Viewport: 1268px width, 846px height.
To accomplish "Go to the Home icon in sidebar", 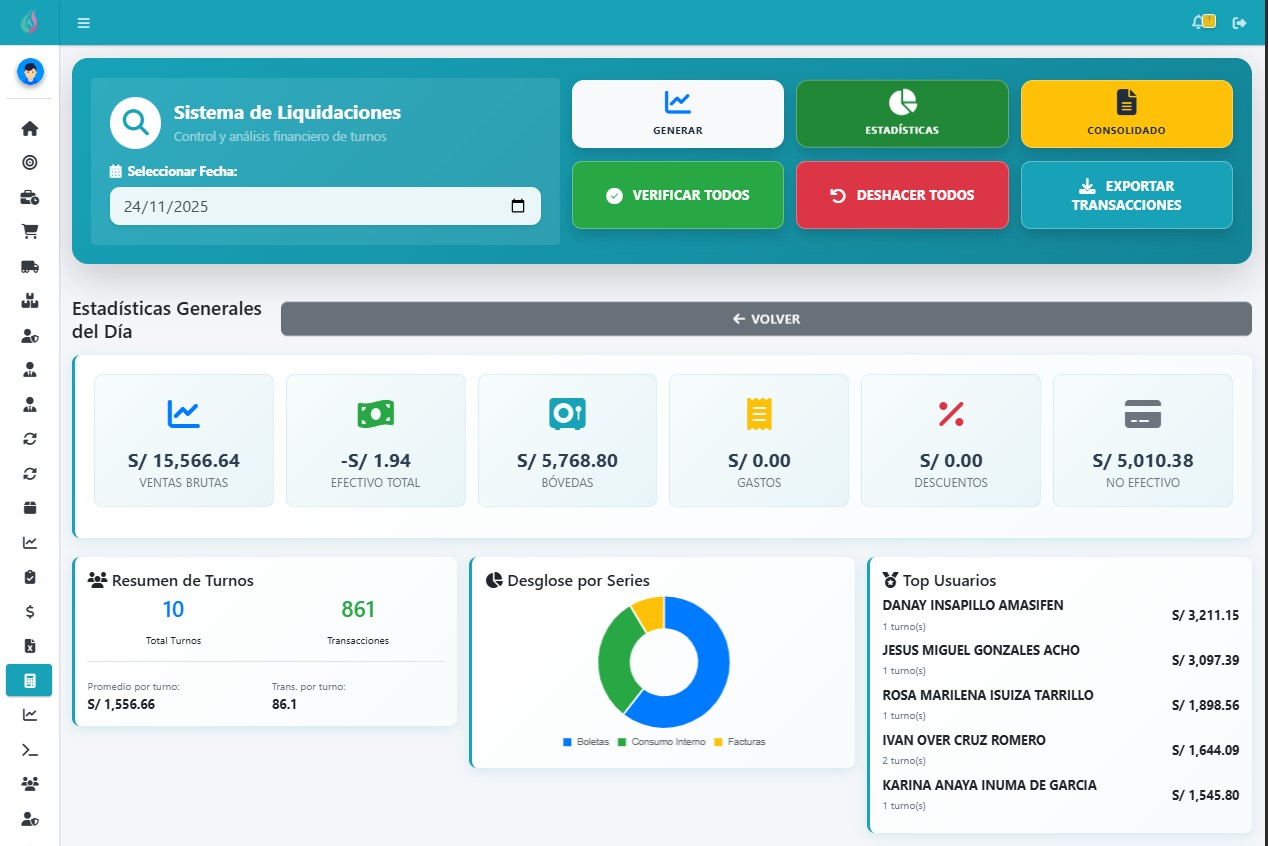I will click(x=30, y=129).
